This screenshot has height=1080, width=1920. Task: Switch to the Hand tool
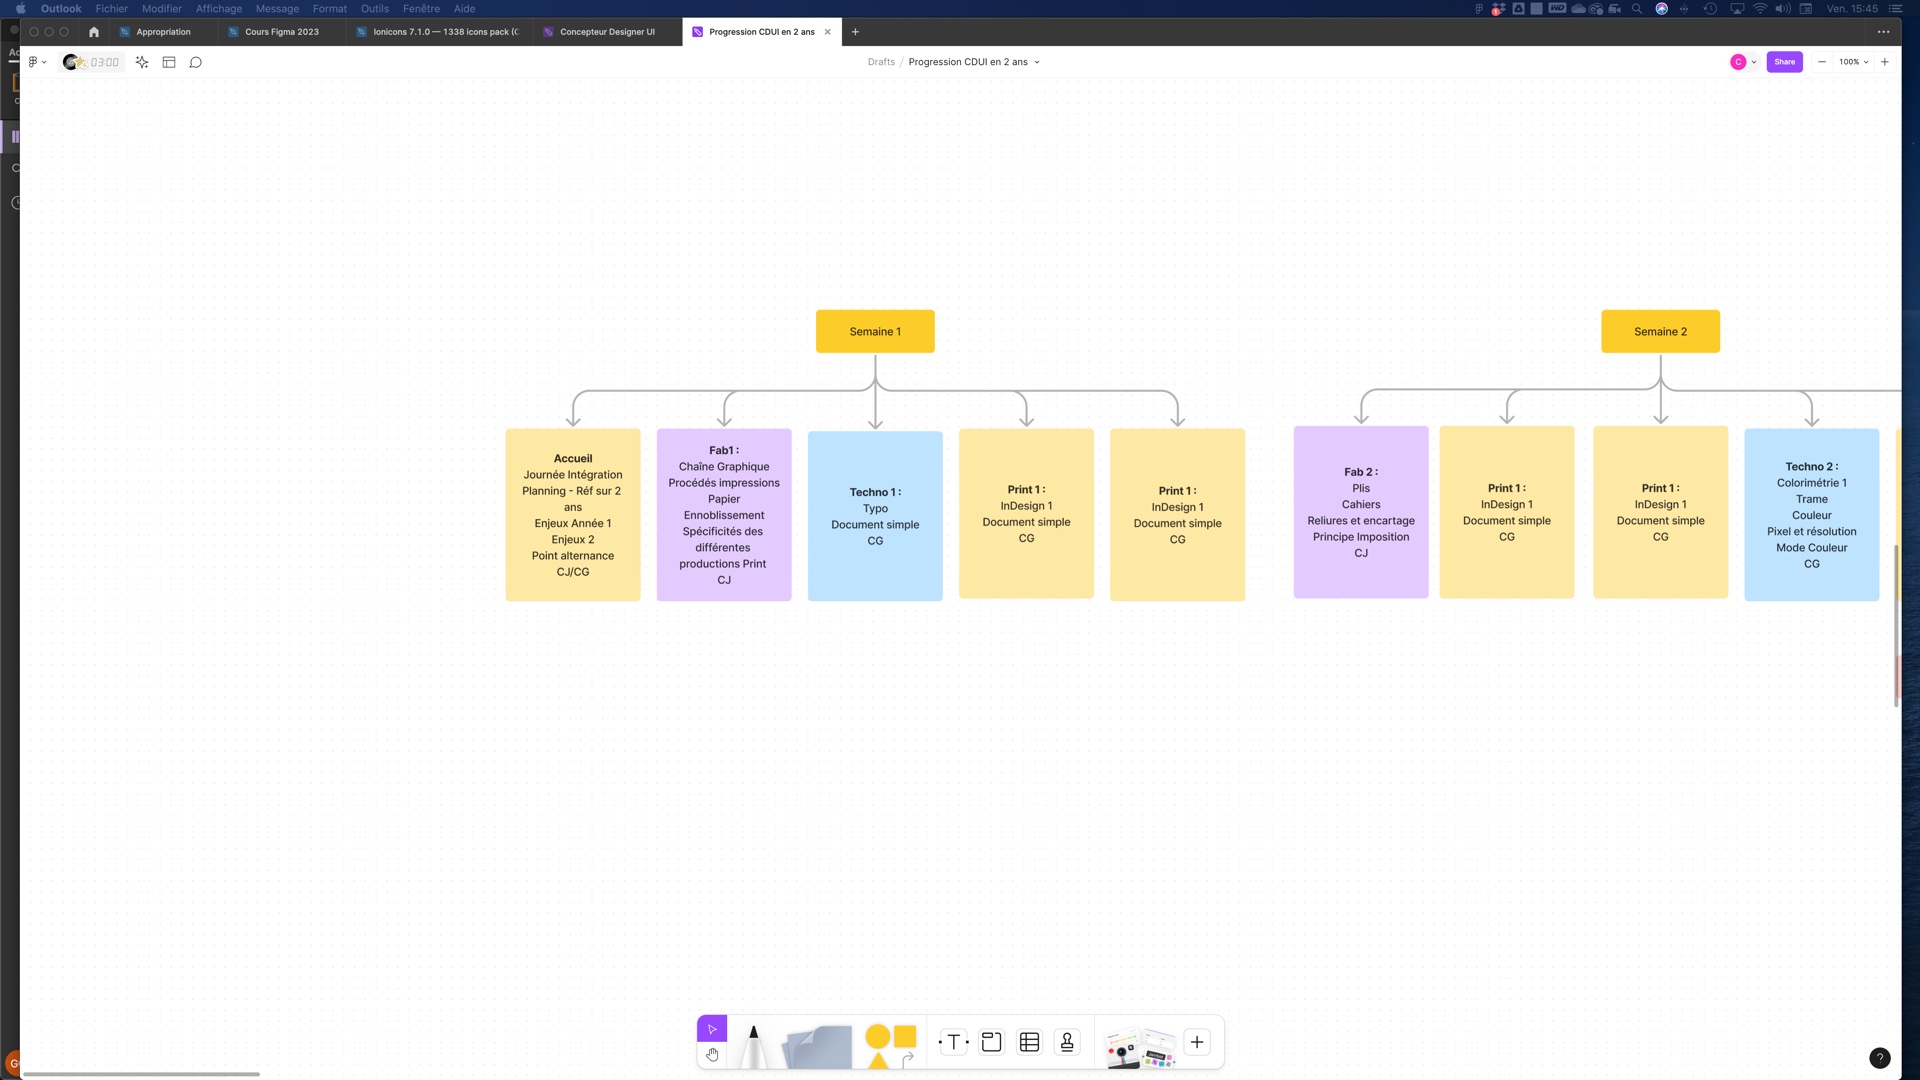coord(712,1055)
